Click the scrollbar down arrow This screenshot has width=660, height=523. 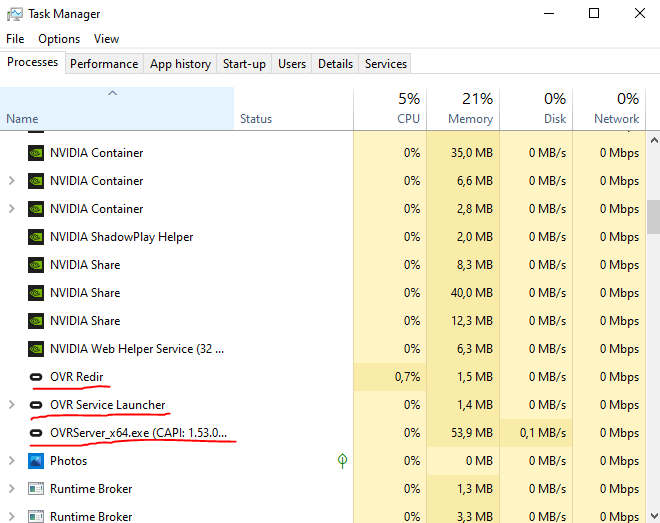tap(654, 516)
